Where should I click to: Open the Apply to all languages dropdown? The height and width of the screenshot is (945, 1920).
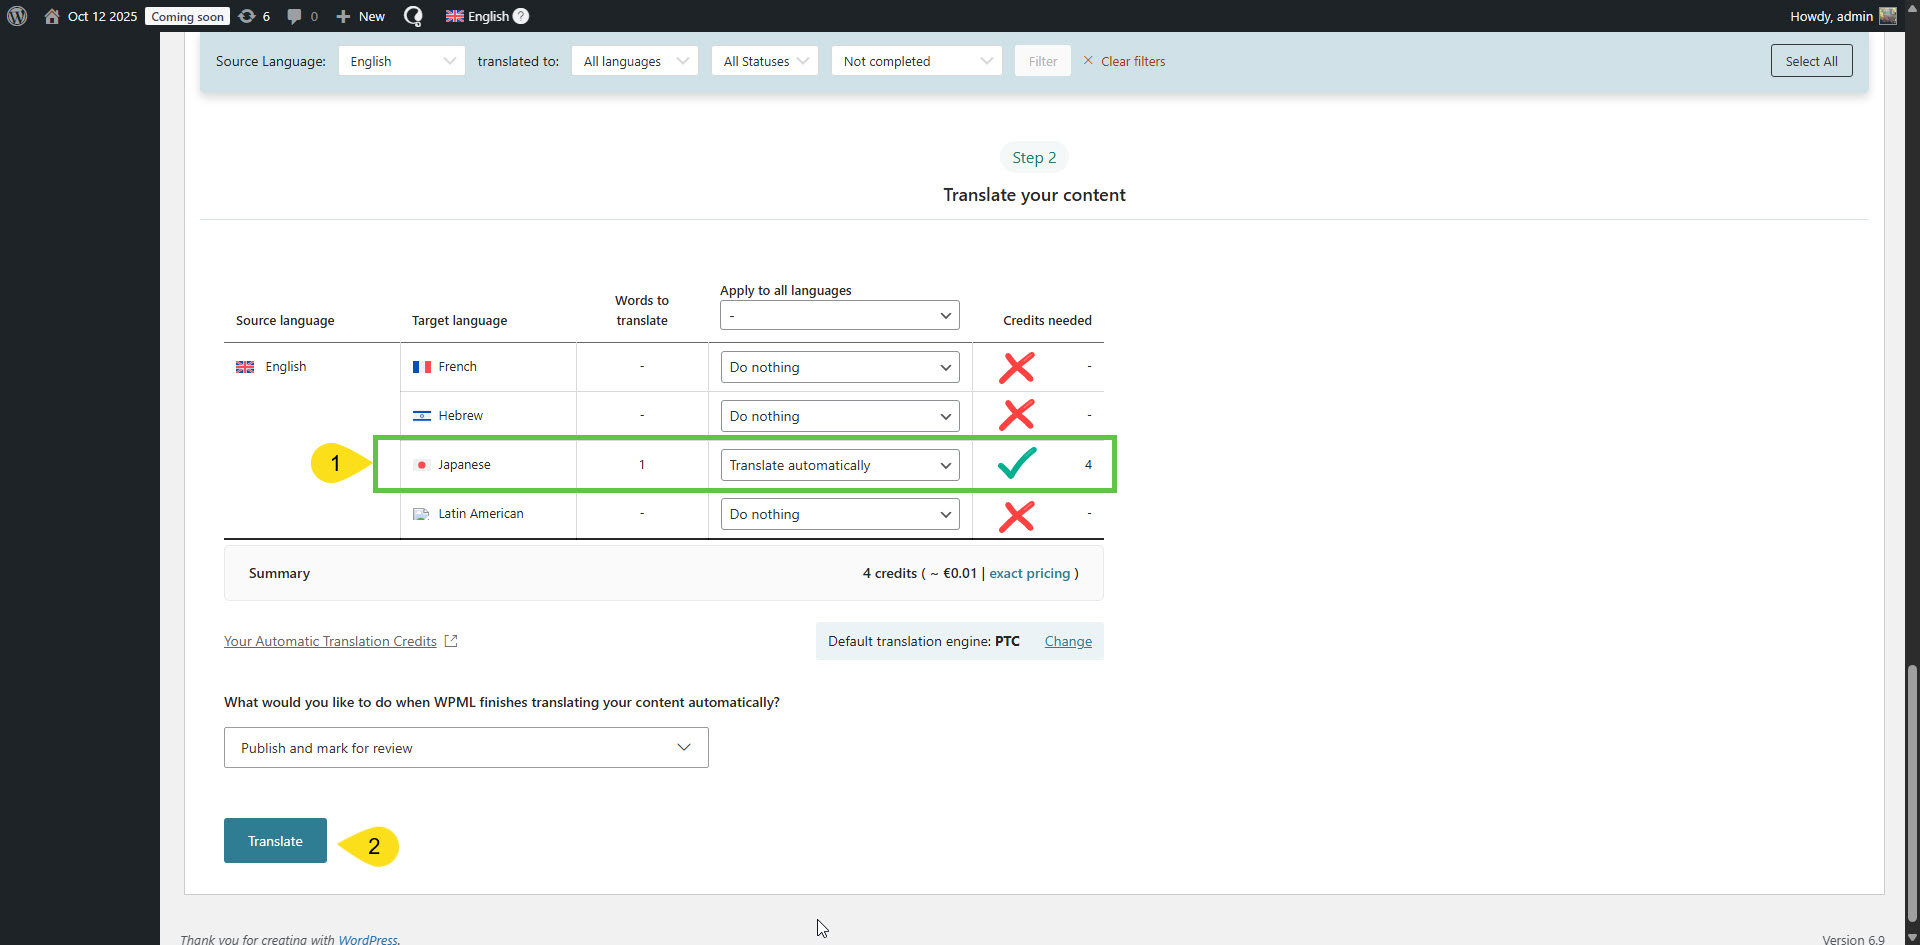839,316
